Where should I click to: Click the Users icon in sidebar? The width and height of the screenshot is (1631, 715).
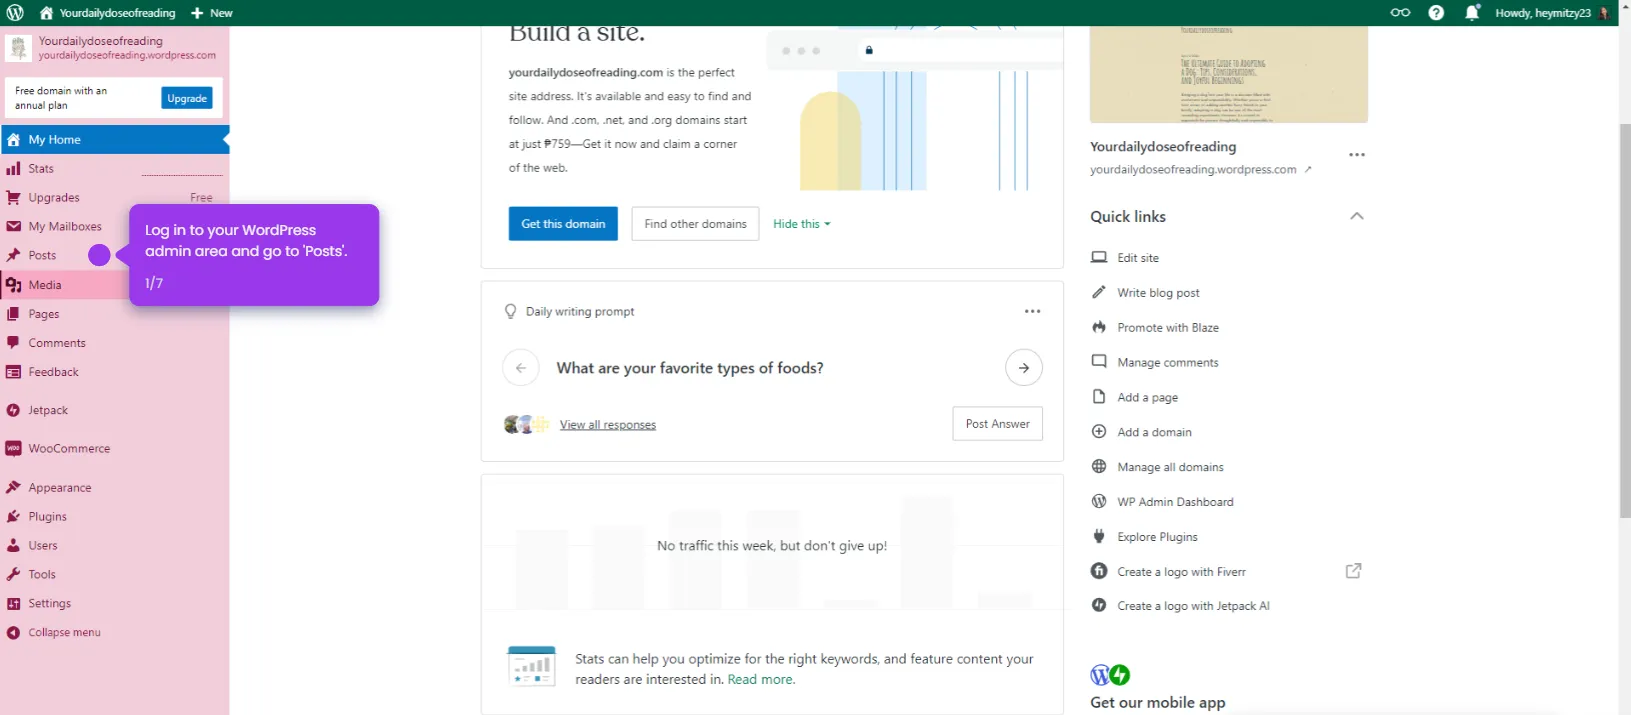pyautogui.click(x=13, y=546)
